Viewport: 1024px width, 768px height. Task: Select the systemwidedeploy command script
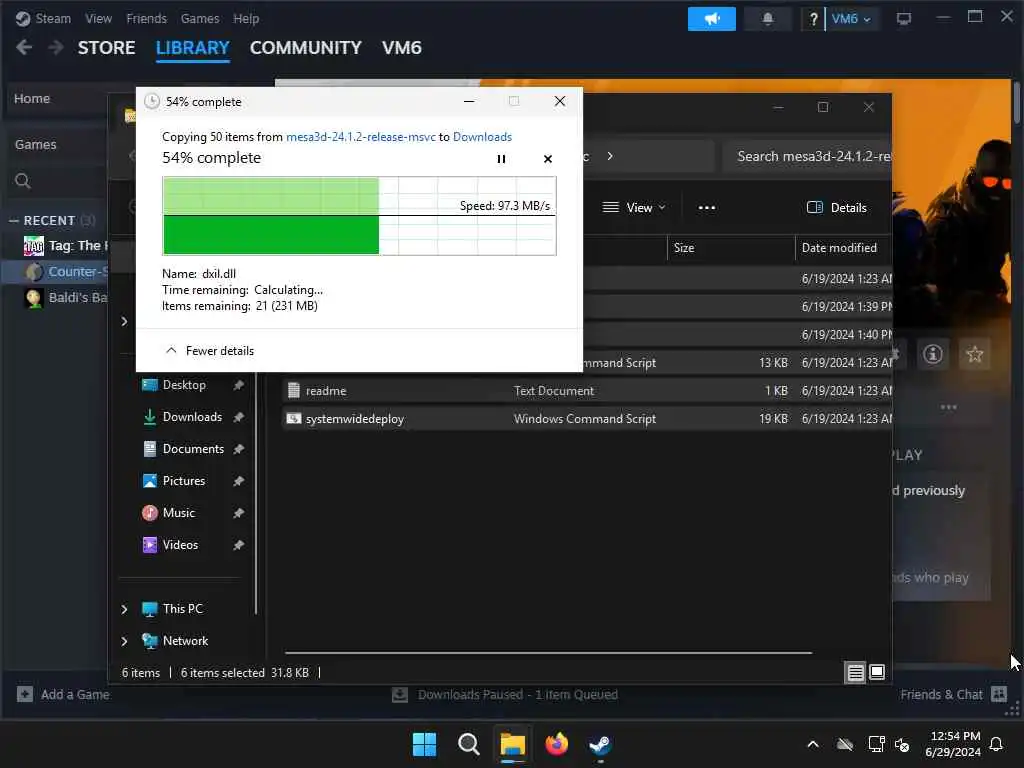point(588,419)
